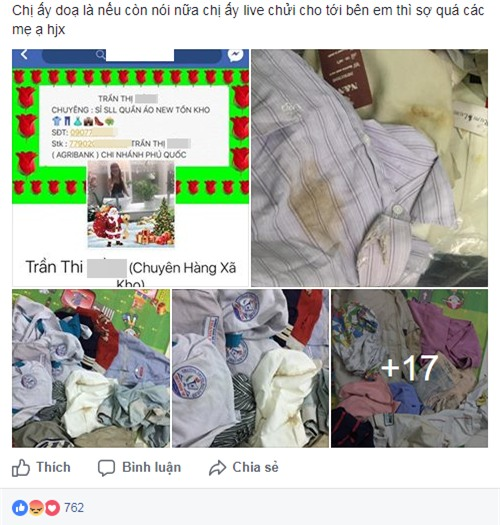Open the profile screenshot photo with rose border
Screen dimensions: 500x525
pyautogui.click(x=131, y=168)
